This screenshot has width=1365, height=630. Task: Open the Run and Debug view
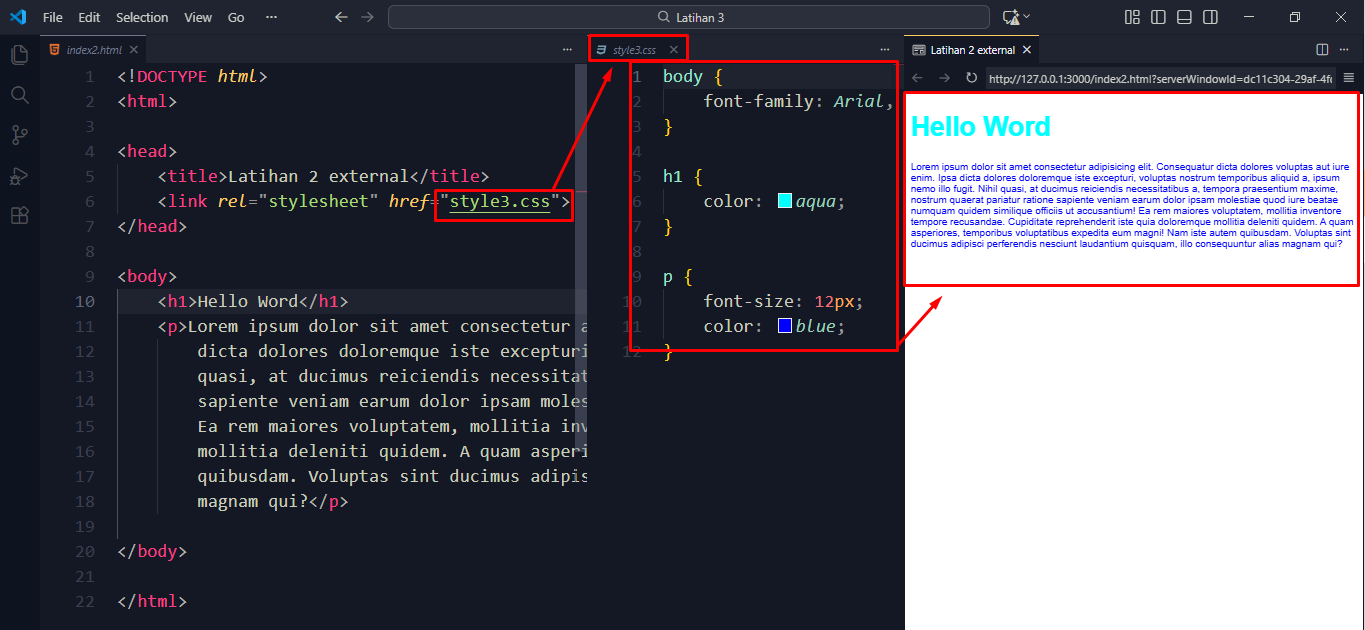coord(19,176)
